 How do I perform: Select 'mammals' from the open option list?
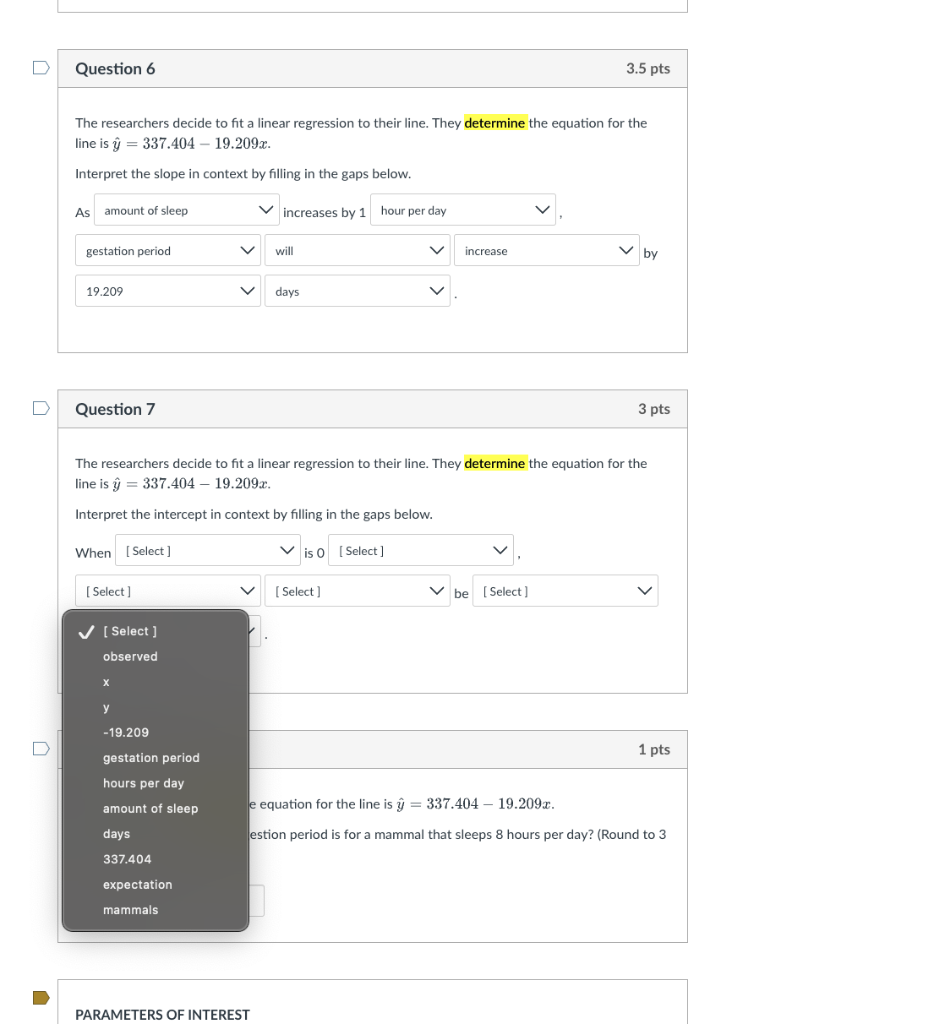(x=155, y=910)
